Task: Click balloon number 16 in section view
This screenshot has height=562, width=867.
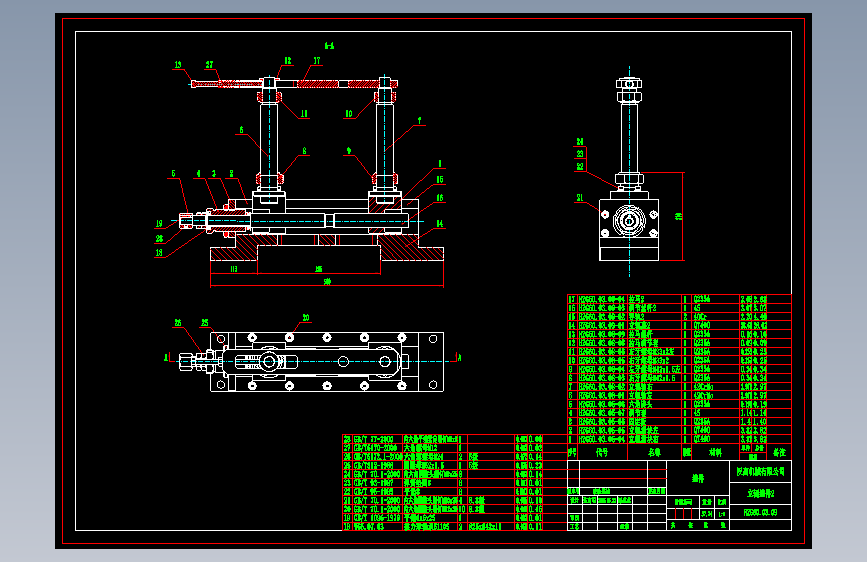Action: (440, 197)
